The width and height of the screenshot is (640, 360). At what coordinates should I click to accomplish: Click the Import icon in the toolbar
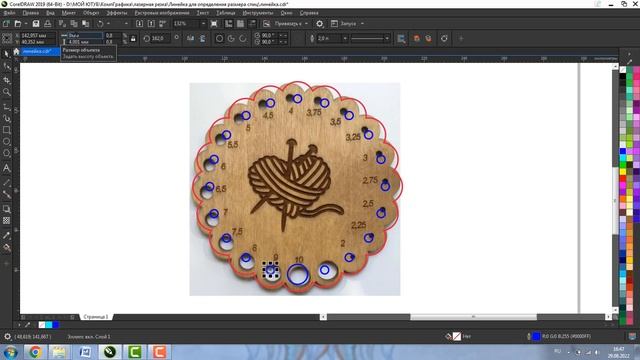pyautogui.click(x=139, y=24)
